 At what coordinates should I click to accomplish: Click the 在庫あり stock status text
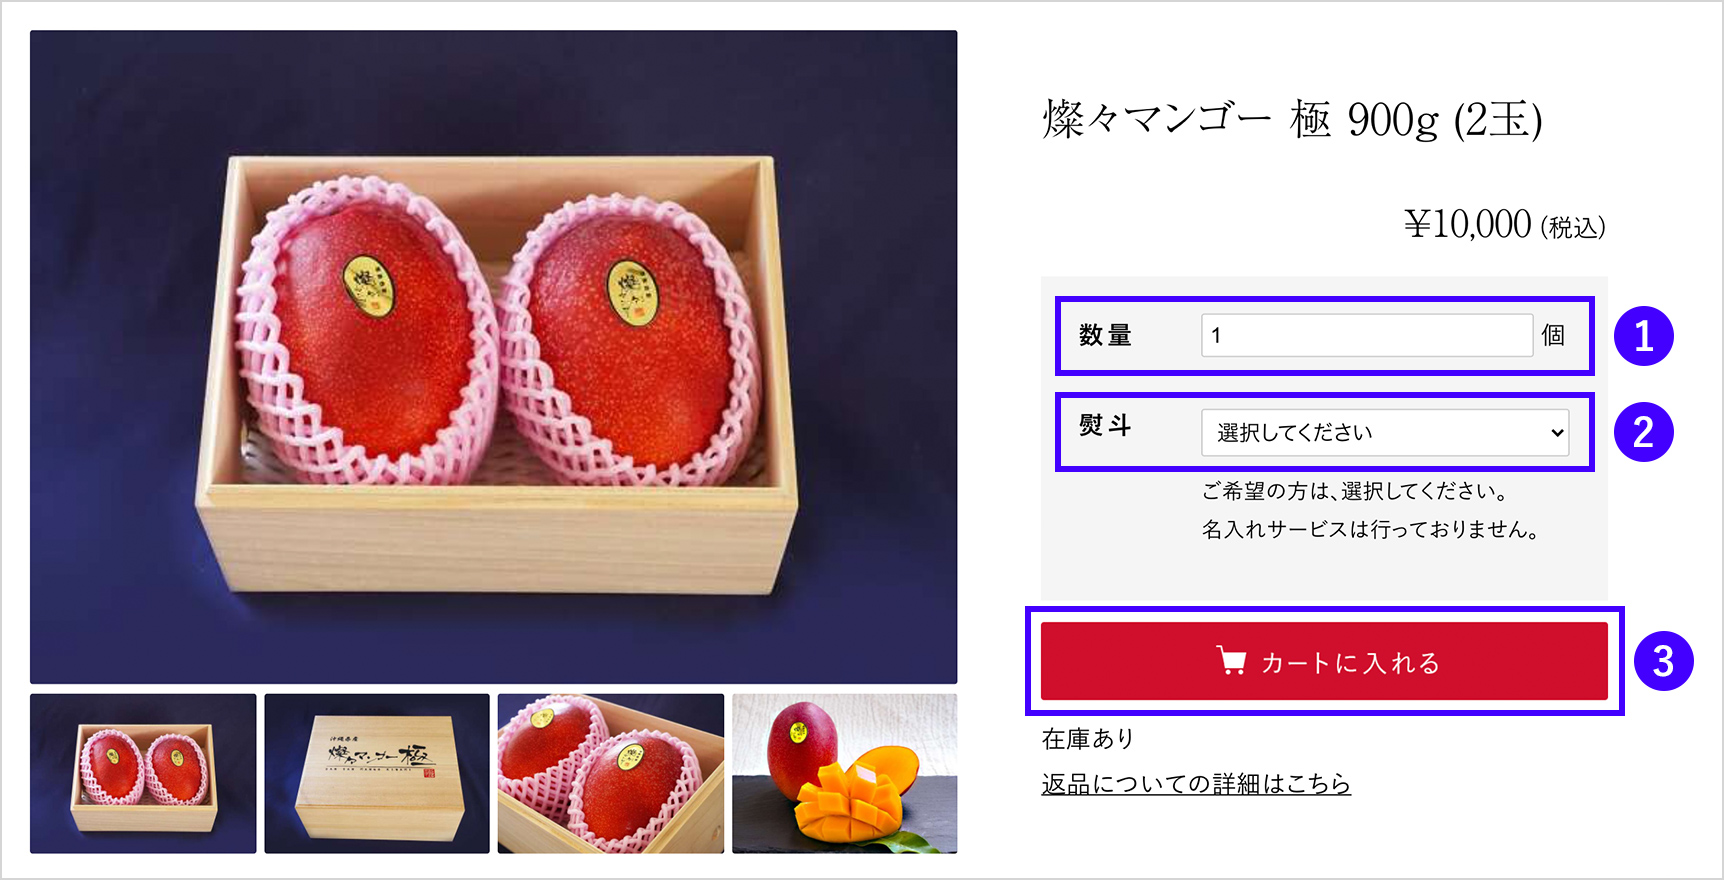click(x=1088, y=739)
